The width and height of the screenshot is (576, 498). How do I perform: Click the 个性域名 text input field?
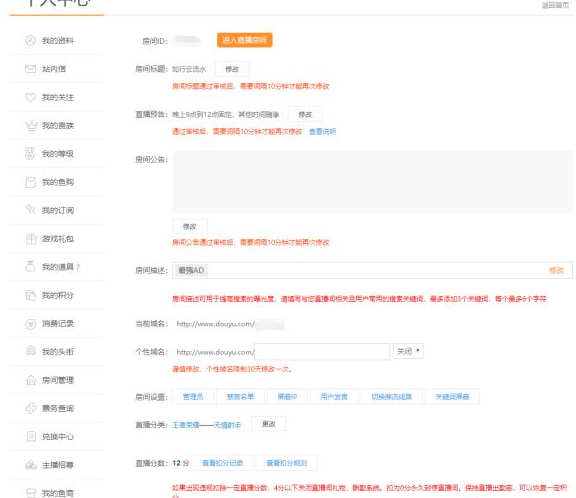click(x=322, y=351)
